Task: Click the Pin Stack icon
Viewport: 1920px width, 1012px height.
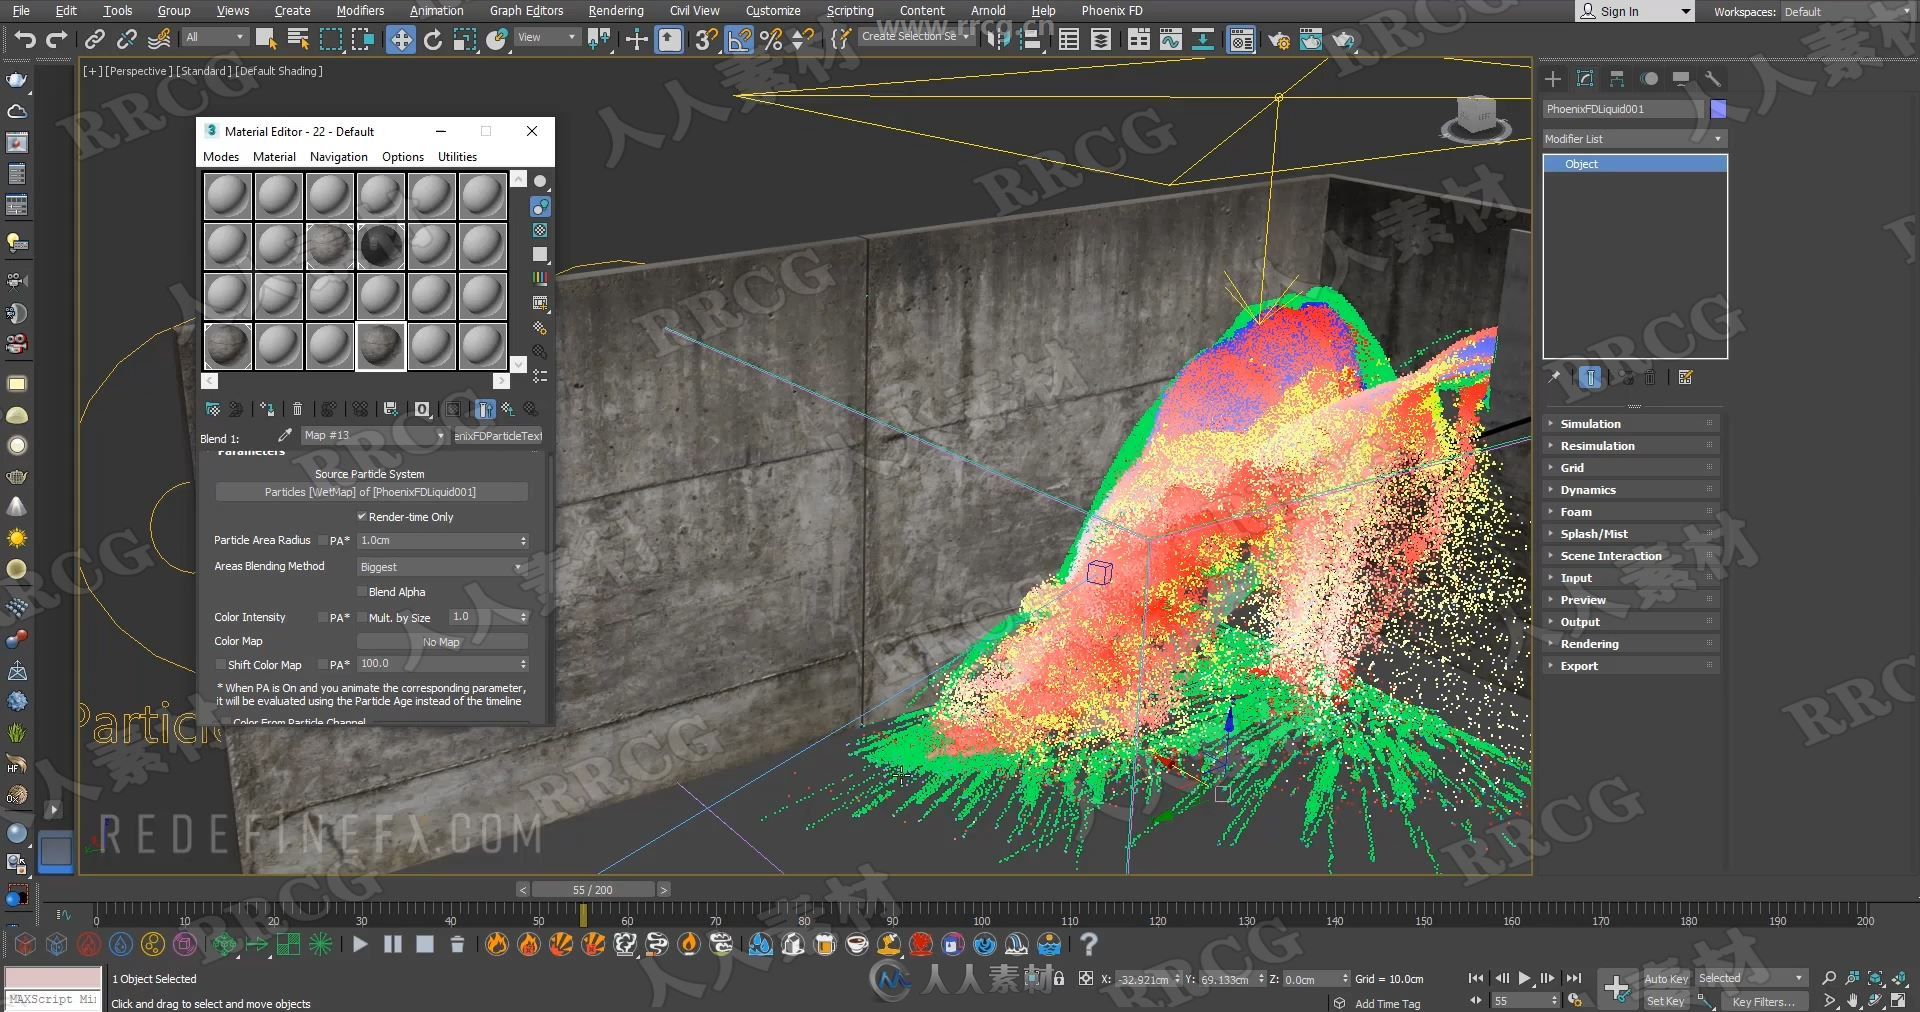Action: (x=1554, y=377)
